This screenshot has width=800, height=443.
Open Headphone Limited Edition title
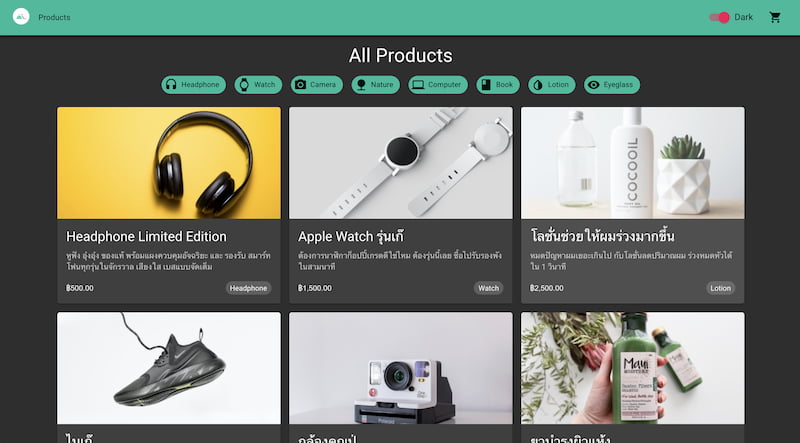146,236
